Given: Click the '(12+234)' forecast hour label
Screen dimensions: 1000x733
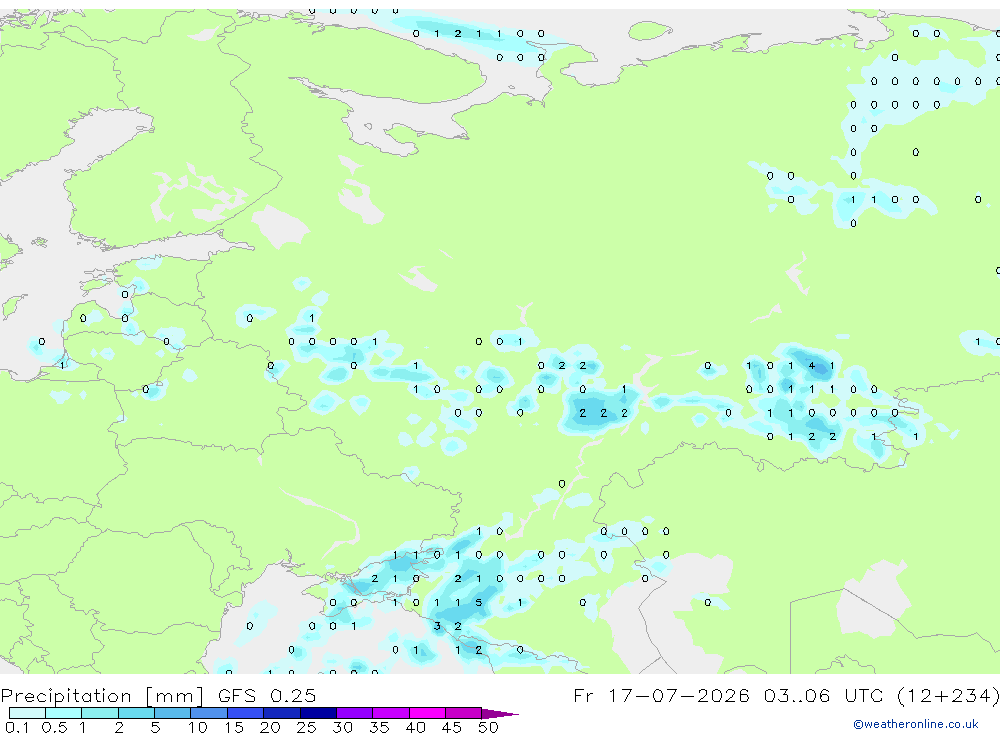Looking at the screenshot, I should click(x=948, y=695).
